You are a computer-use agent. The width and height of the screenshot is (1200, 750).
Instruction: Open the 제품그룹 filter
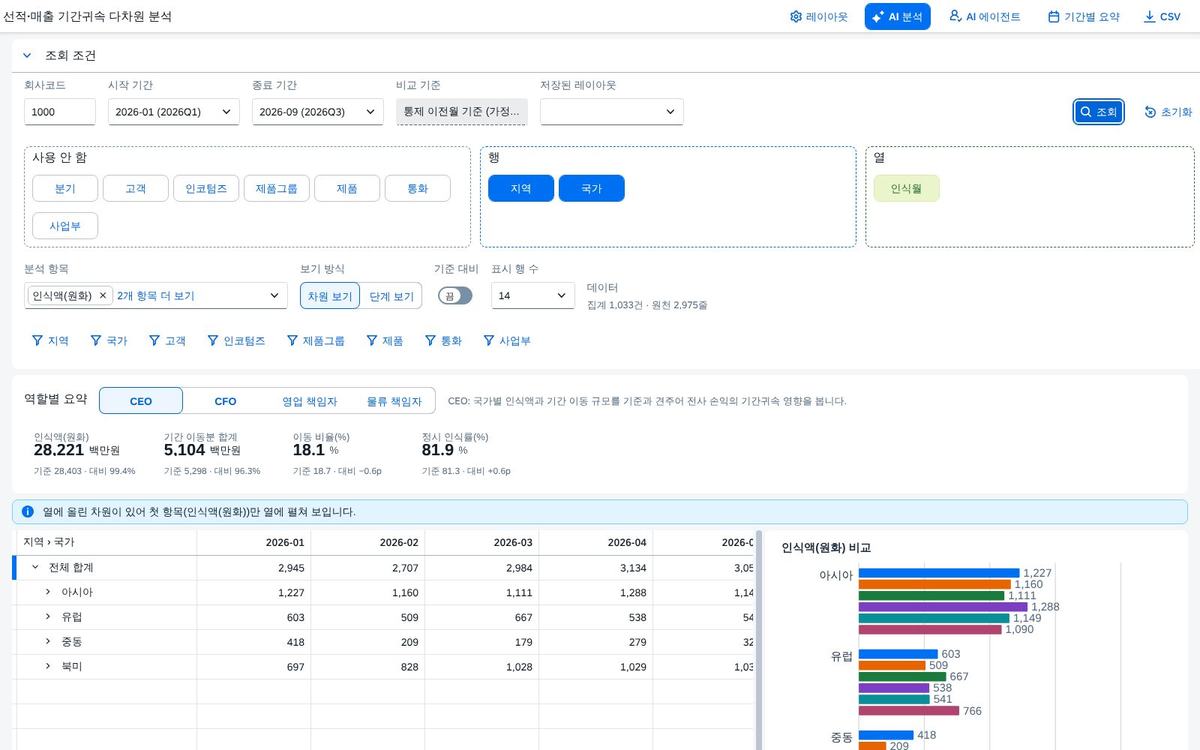pos(315,341)
